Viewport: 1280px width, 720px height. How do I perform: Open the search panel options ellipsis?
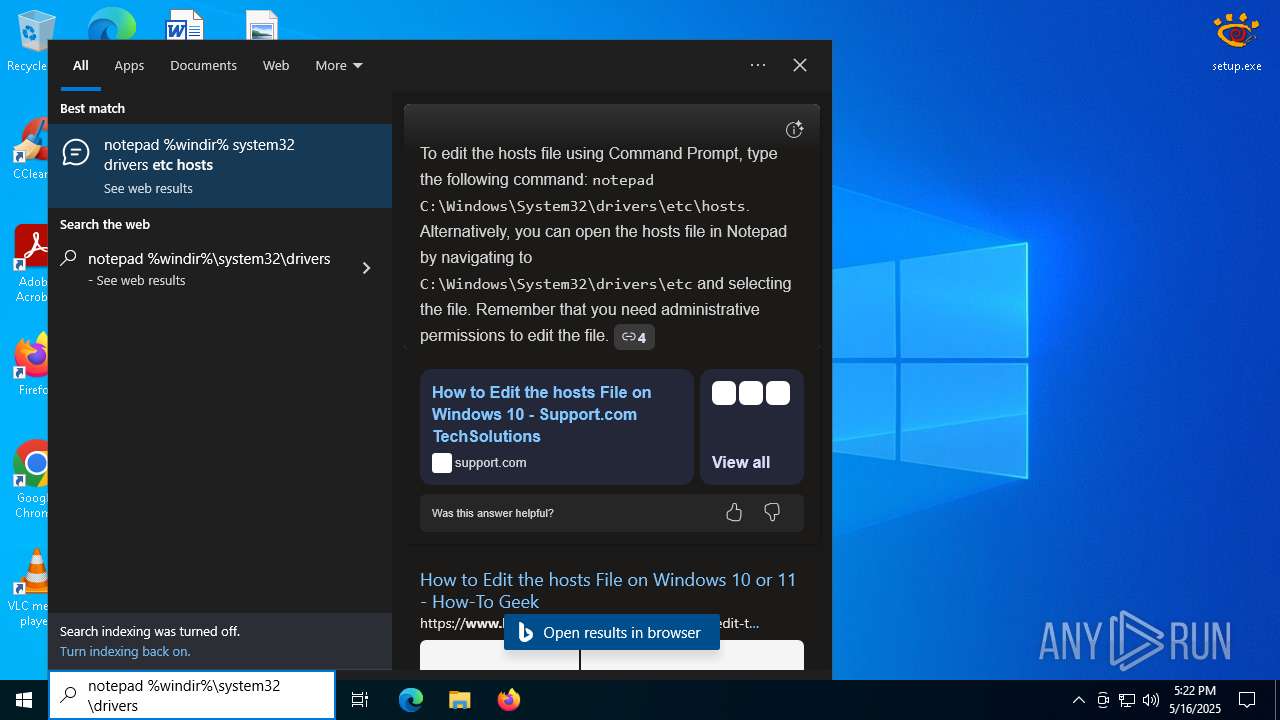pyautogui.click(x=758, y=65)
